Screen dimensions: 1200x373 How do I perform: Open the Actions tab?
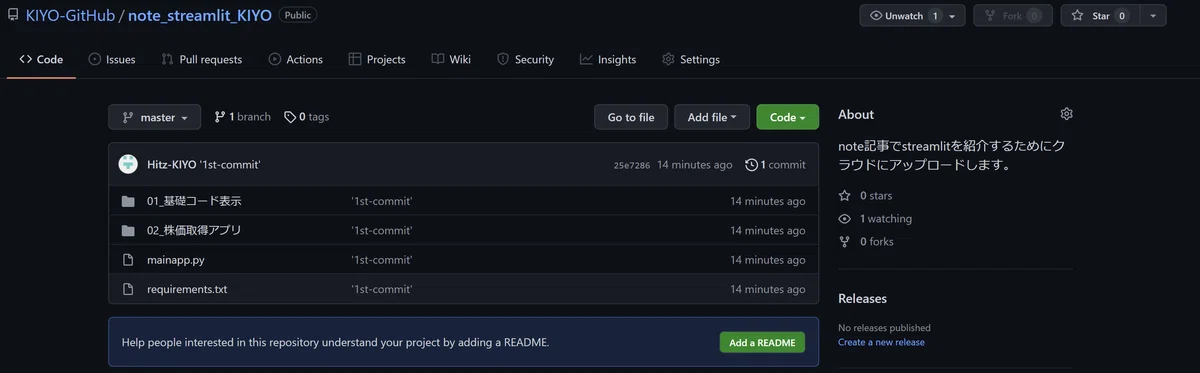296,59
